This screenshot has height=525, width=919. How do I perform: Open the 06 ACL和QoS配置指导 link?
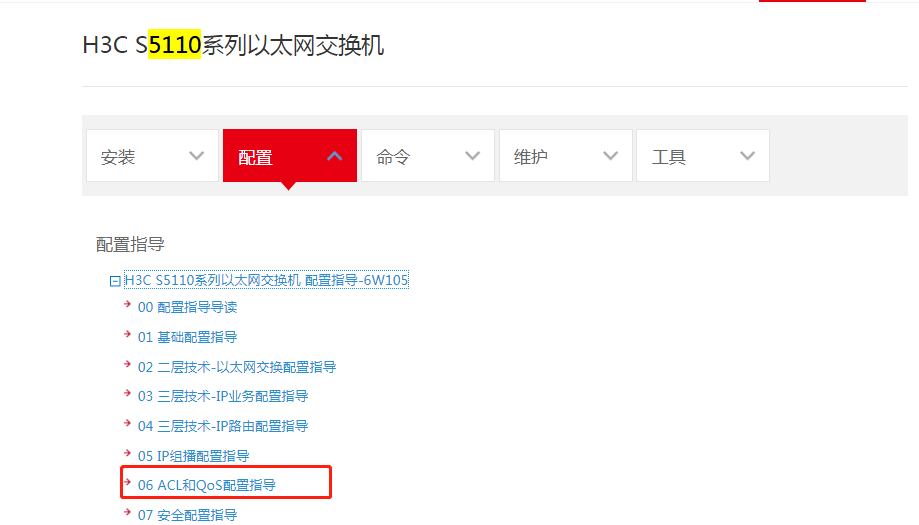[207, 485]
